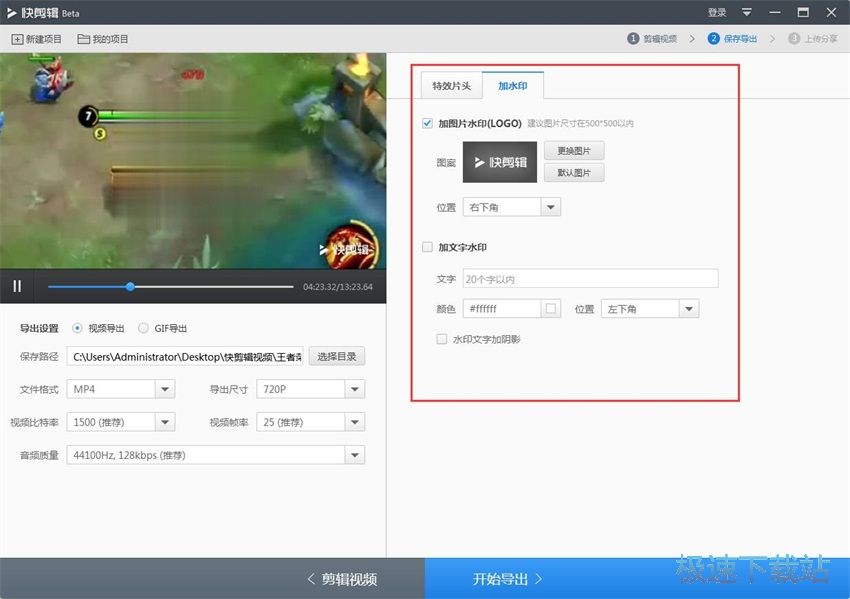Click the video preview area
This screenshot has width=850, height=599.
[x=193, y=160]
